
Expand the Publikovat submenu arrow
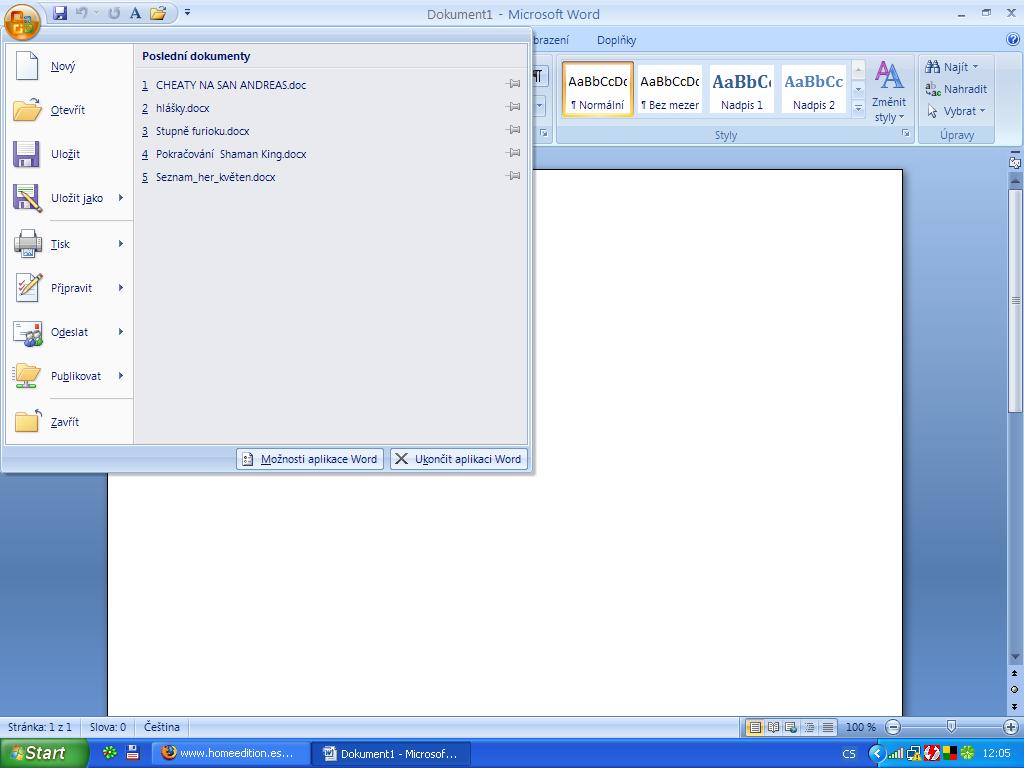point(121,376)
